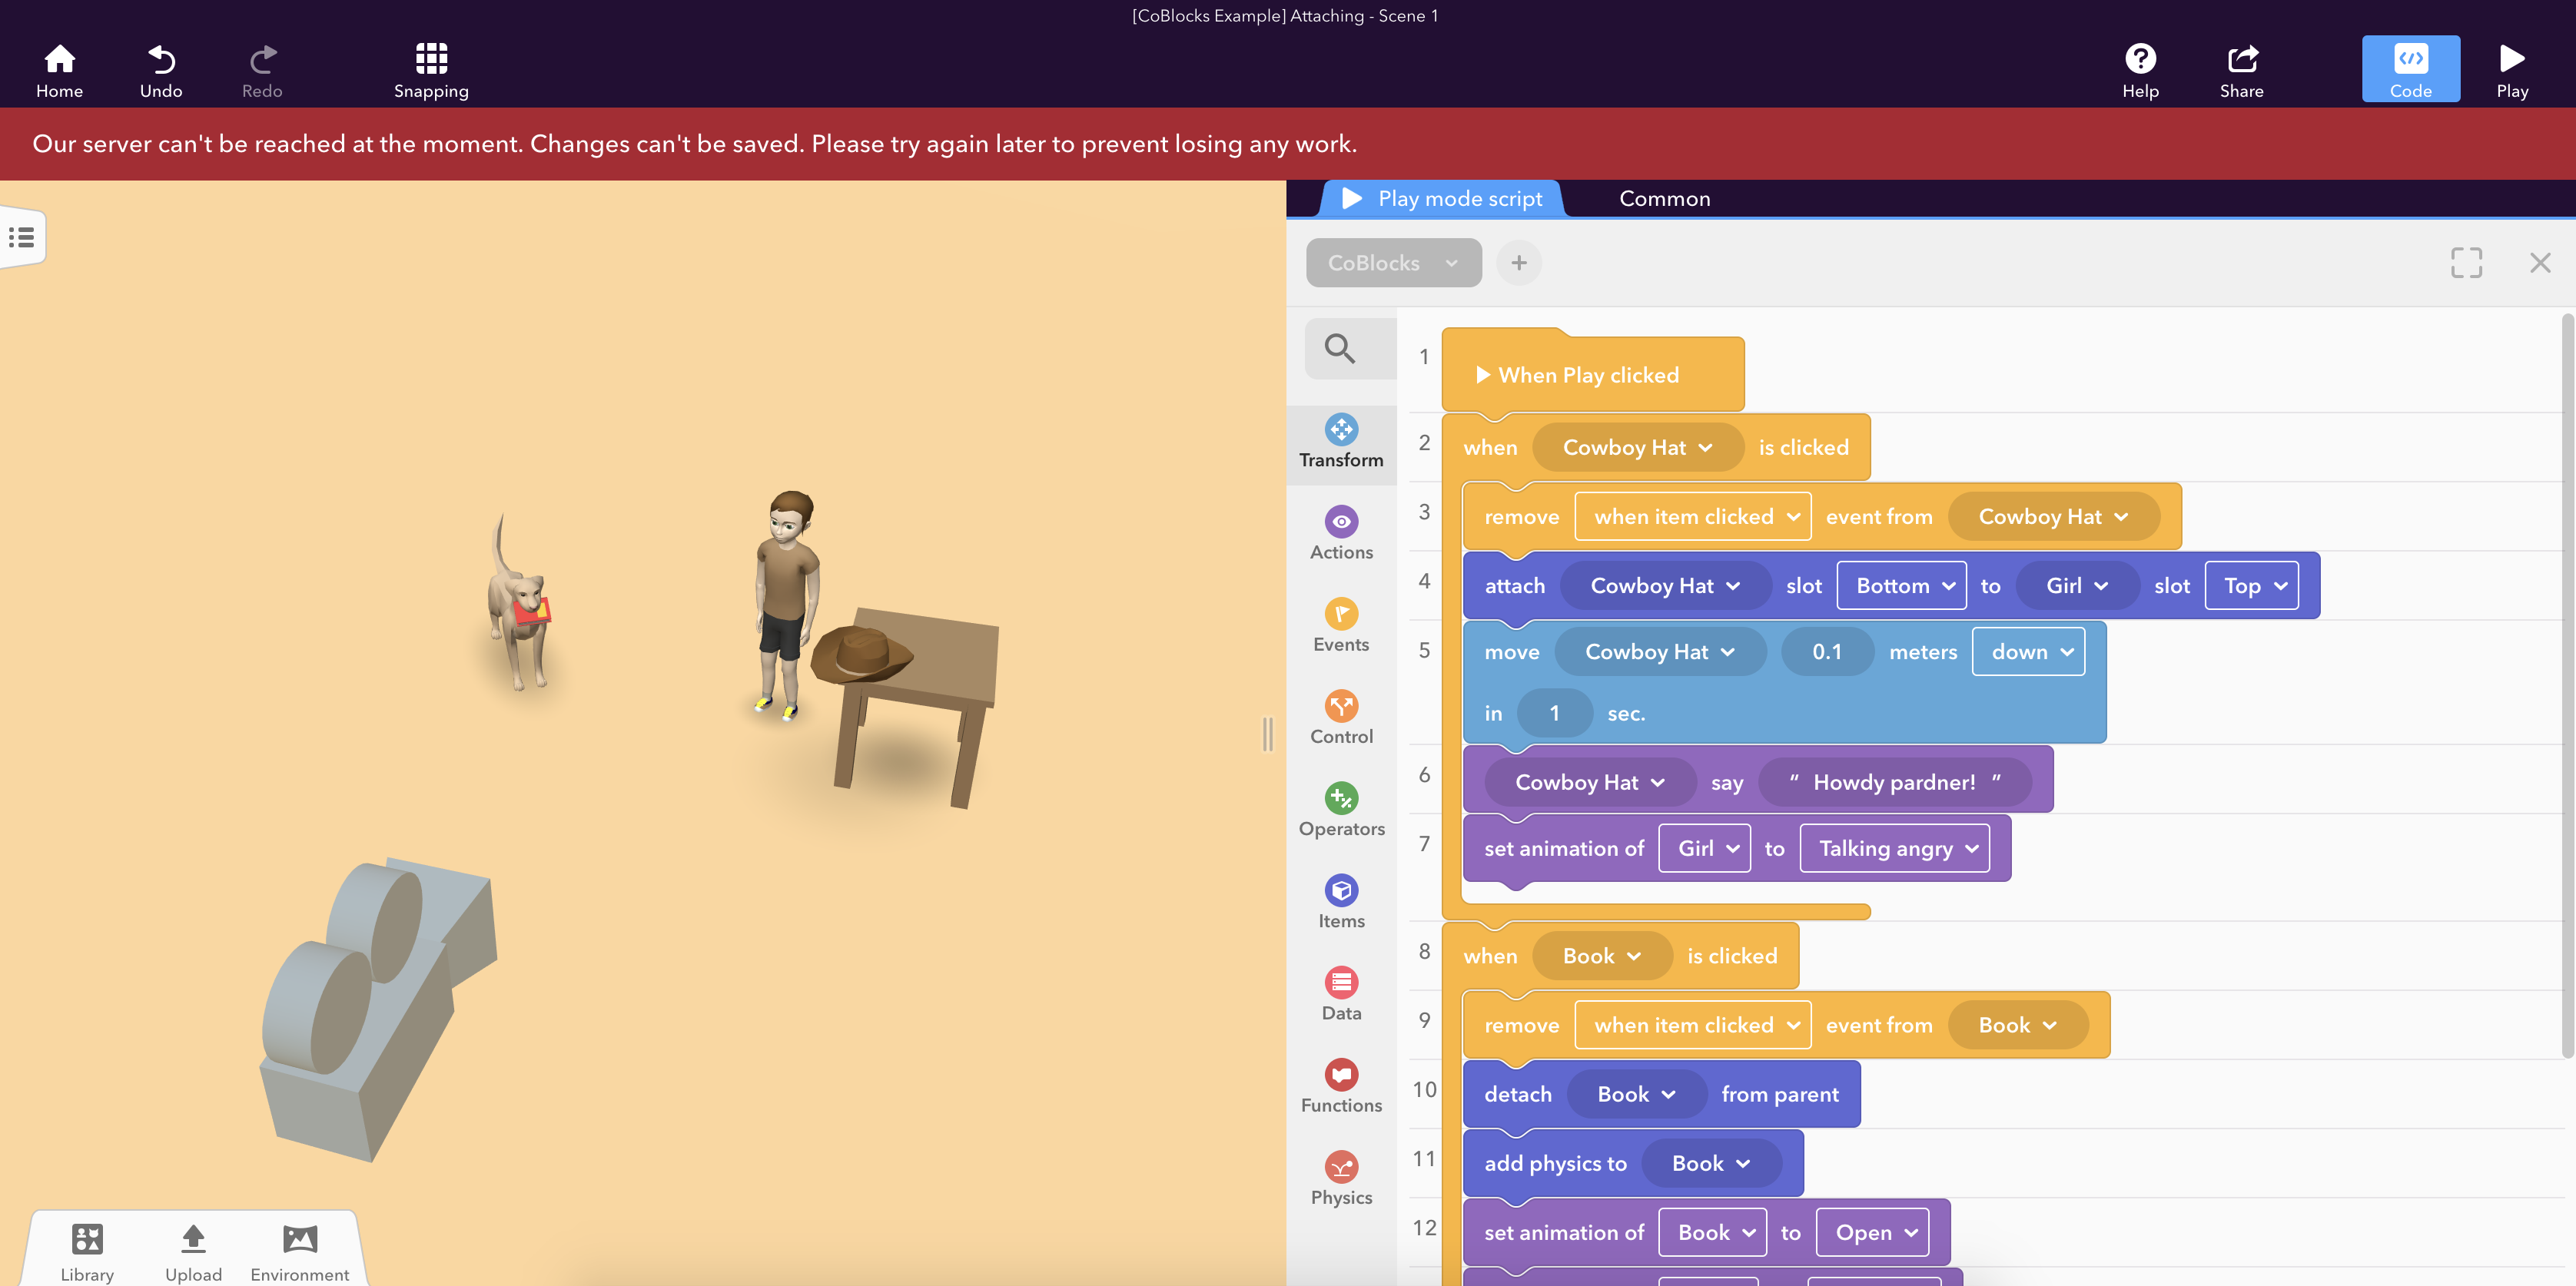Open Book dropdown after 'event from'

2017,1024
